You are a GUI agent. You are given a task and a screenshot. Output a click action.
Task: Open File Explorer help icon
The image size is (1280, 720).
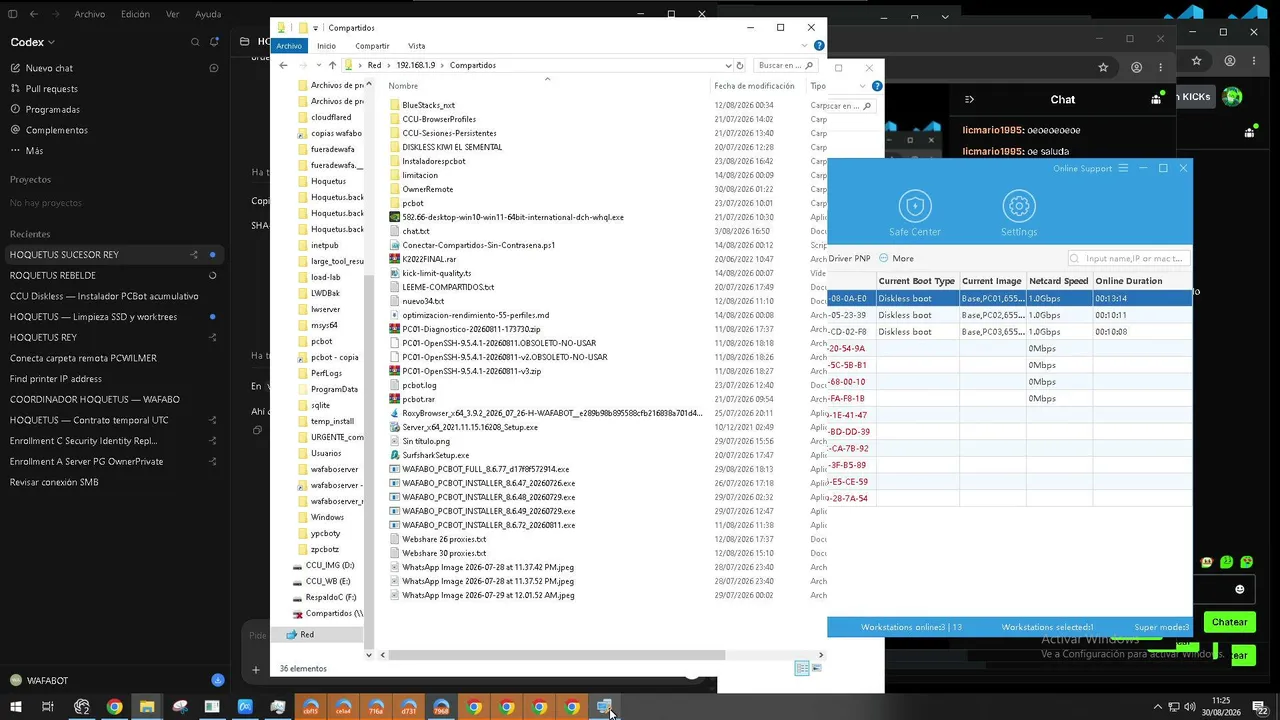click(820, 46)
